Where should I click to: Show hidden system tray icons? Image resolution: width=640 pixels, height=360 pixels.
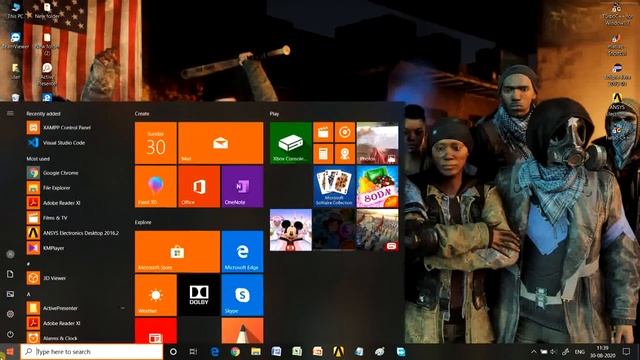(533, 351)
